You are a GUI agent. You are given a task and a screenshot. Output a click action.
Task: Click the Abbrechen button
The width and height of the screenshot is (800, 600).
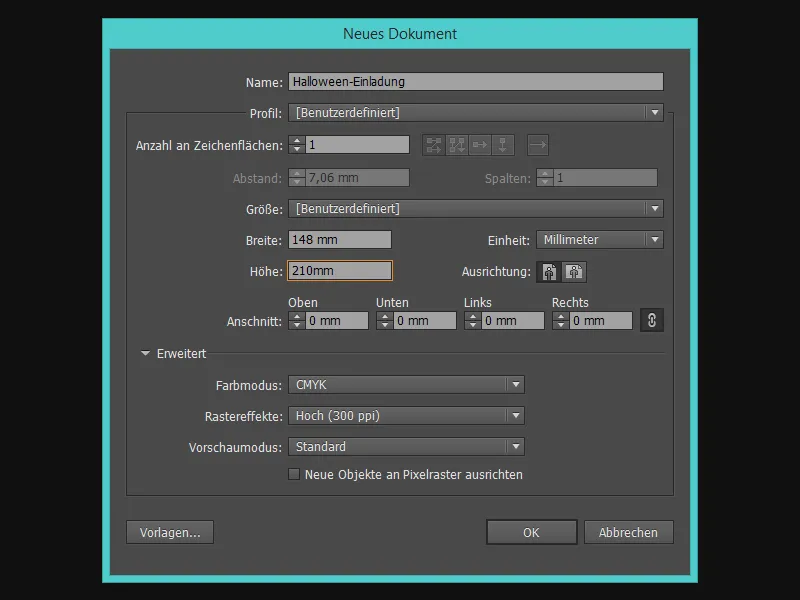[629, 532]
